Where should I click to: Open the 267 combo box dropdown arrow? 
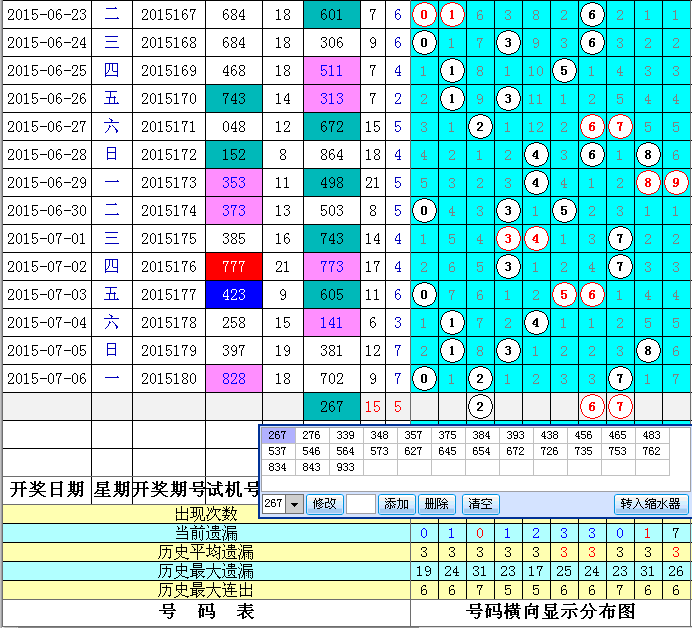tap(294, 504)
